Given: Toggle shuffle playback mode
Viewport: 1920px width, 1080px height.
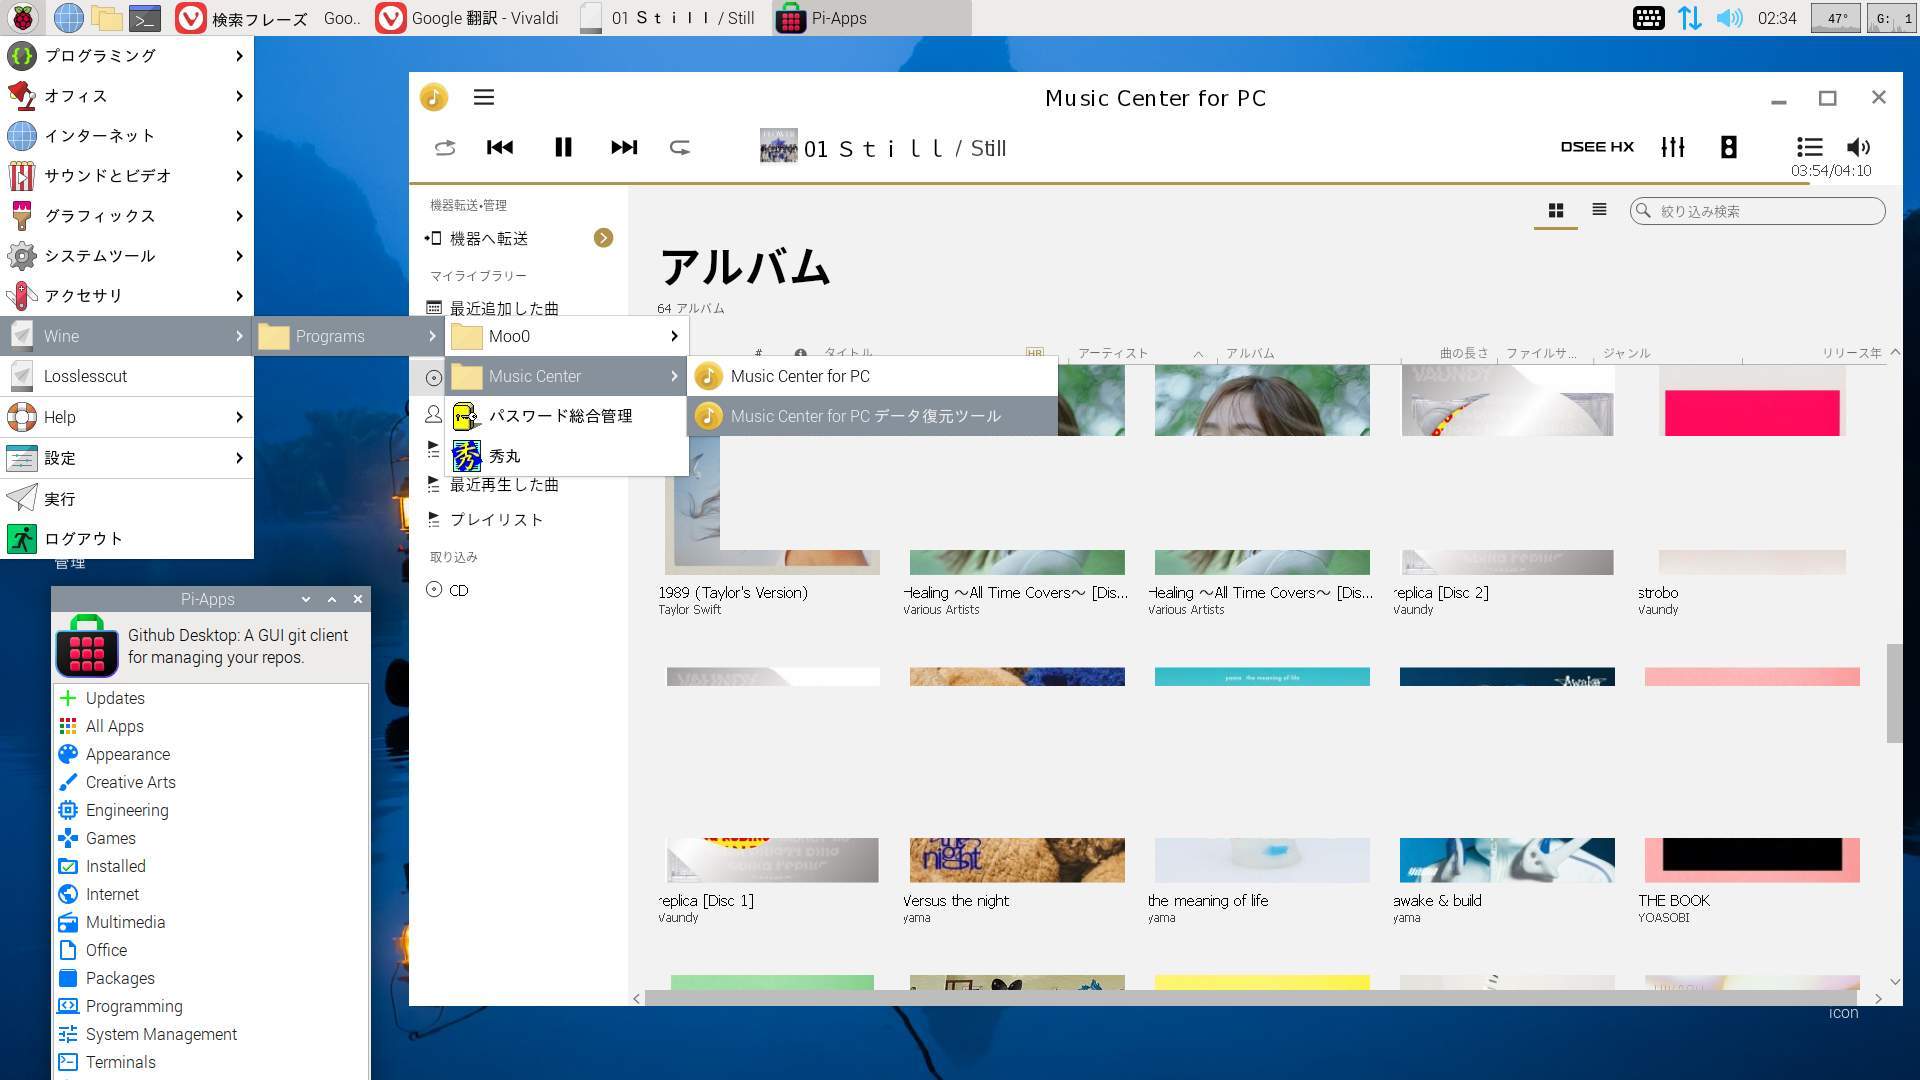Looking at the screenshot, I should tap(445, 148).
